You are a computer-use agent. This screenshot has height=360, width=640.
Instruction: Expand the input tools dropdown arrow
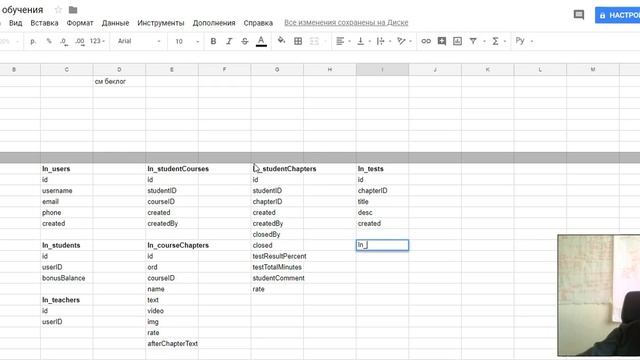point(532,41)
